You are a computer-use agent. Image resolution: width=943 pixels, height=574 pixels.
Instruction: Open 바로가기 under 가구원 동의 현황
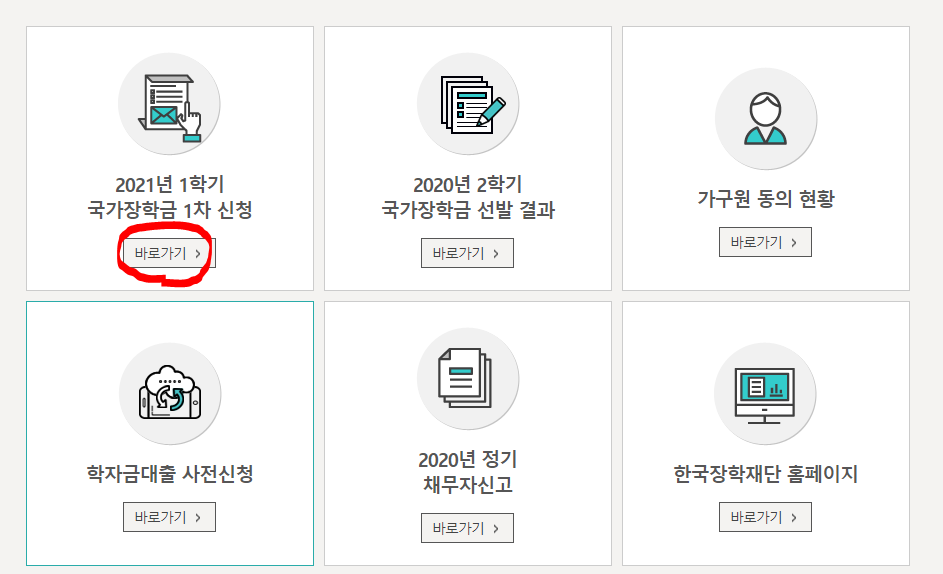click(x=765, y=242)
